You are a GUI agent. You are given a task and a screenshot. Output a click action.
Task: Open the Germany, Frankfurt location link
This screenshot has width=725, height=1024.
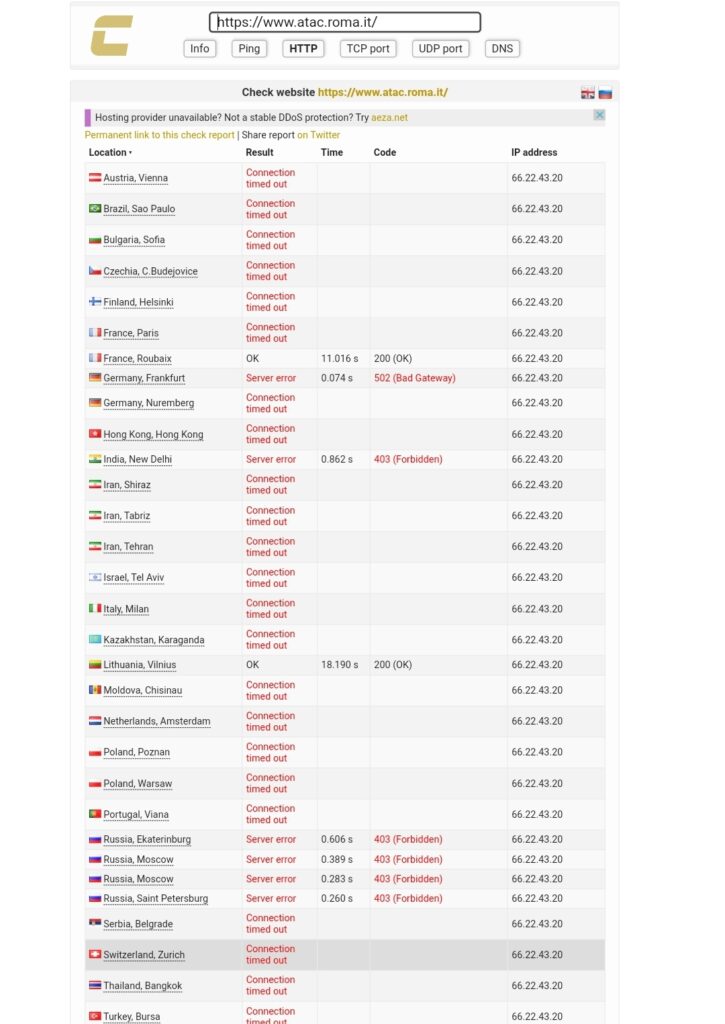coord(144,378)
